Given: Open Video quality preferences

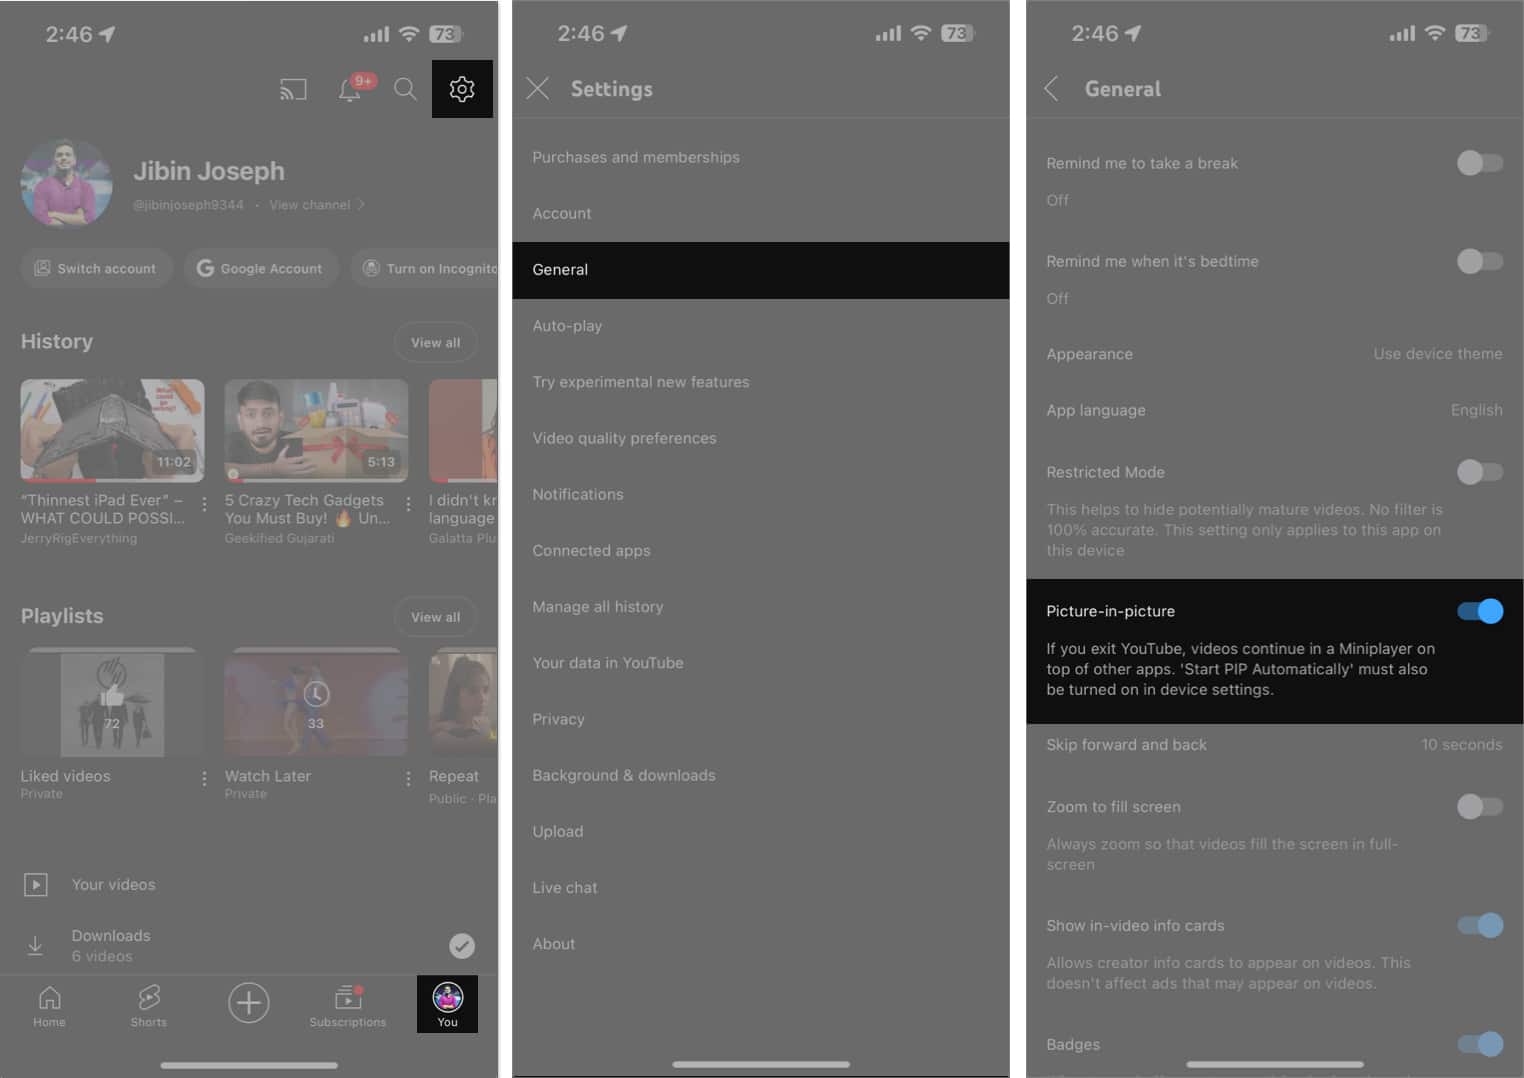Looking at the screenshot, I should 760,438.
